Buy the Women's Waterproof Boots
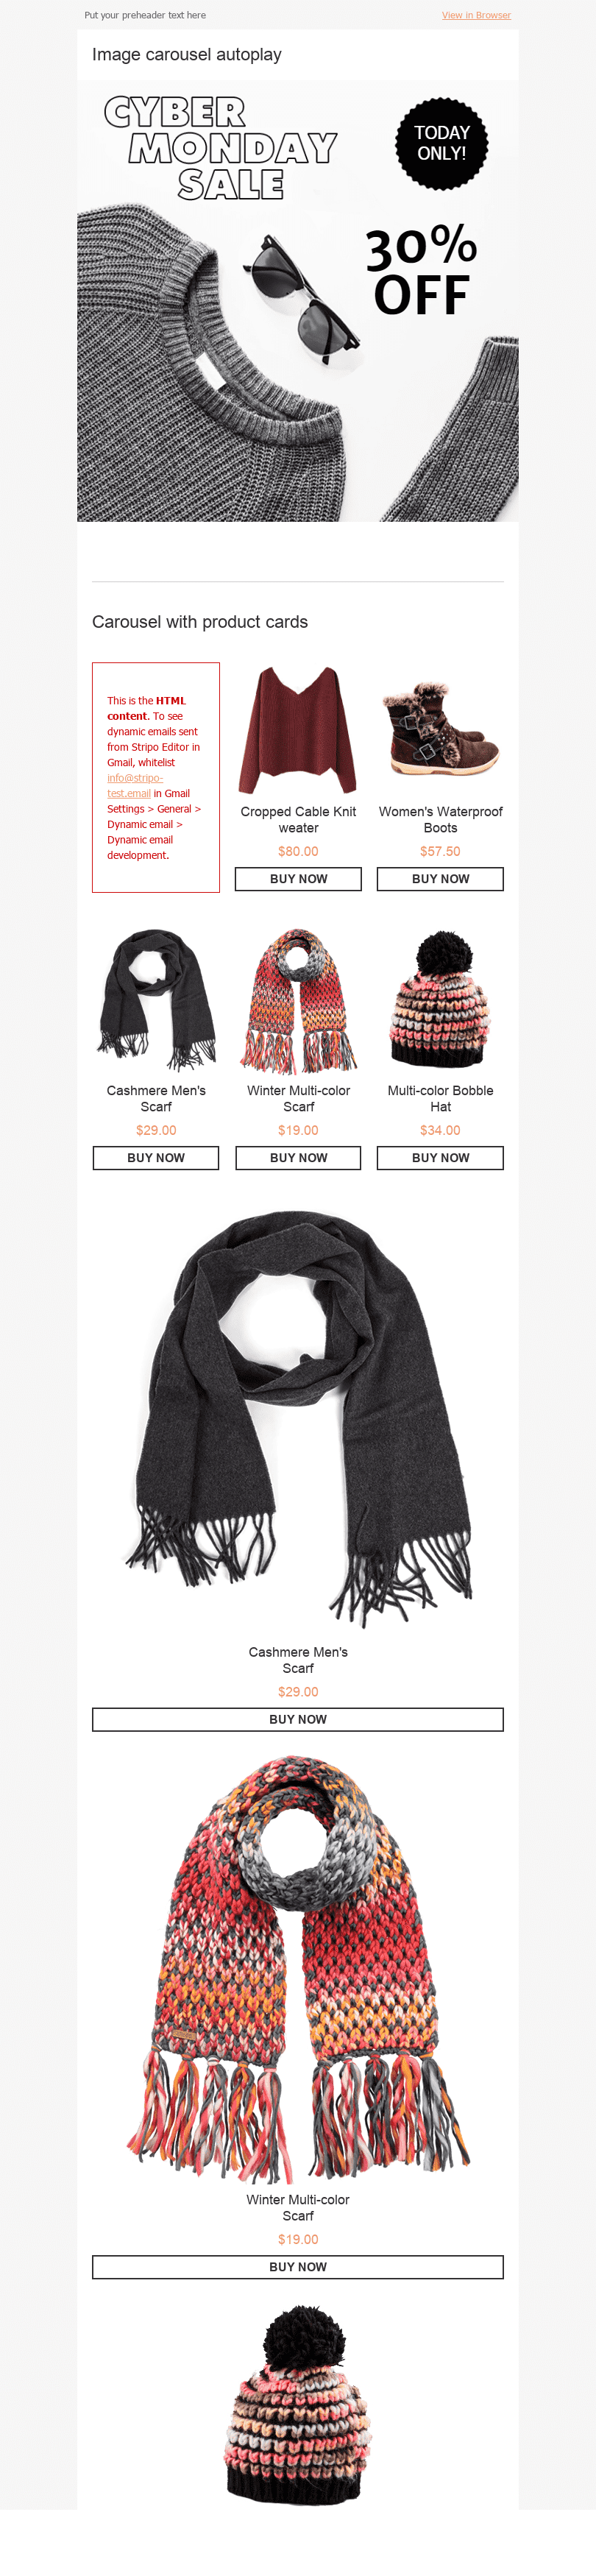The width and height of the screenshot is (596, 2576). click(x=440, y=879)
